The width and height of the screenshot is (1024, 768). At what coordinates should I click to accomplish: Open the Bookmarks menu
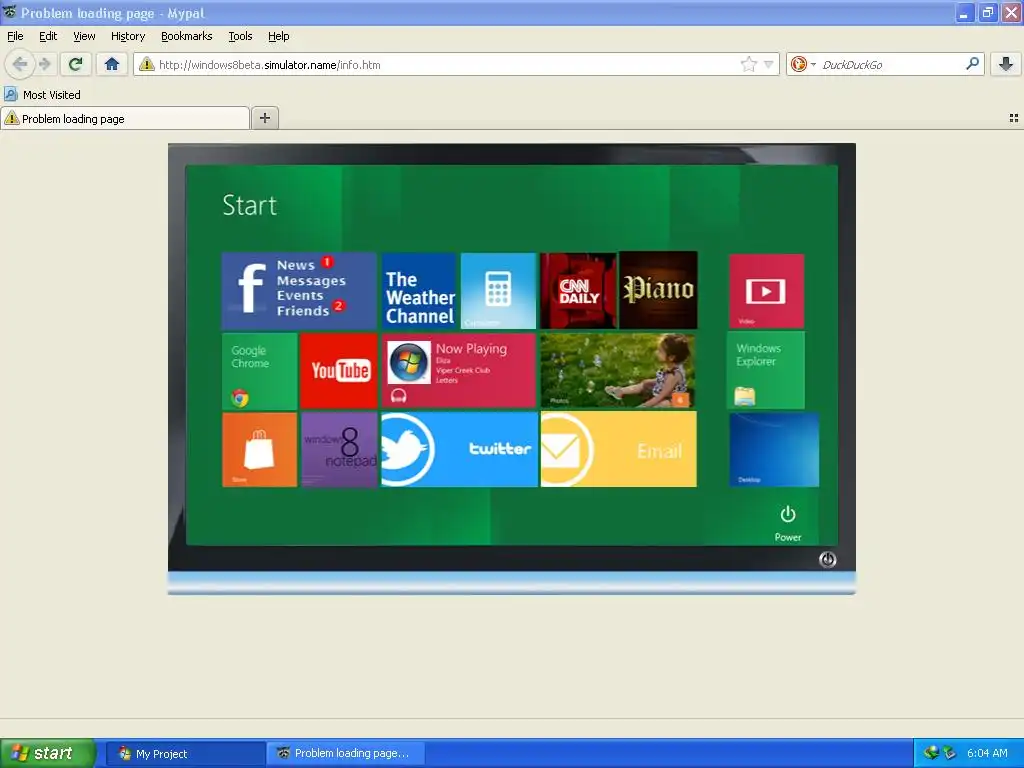(187, 36)
